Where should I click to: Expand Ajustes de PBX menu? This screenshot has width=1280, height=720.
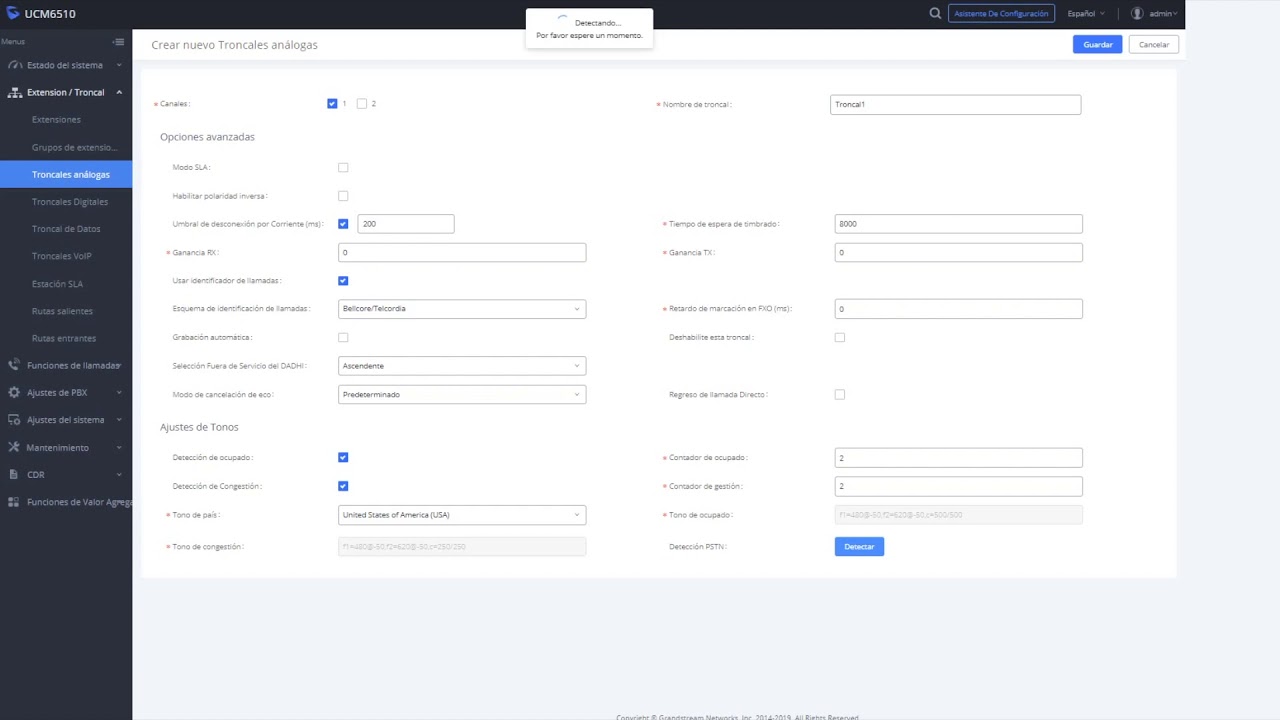119,393
